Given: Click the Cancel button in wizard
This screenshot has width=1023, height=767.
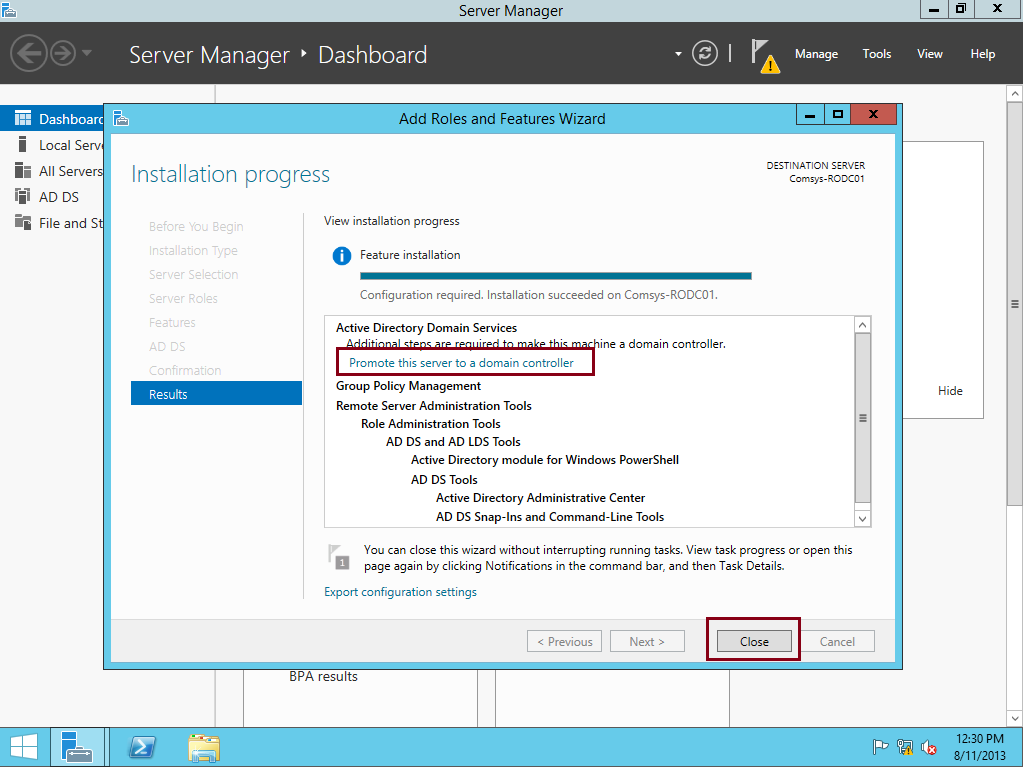Looking at the screenshot, I should [x=837, y=642].
